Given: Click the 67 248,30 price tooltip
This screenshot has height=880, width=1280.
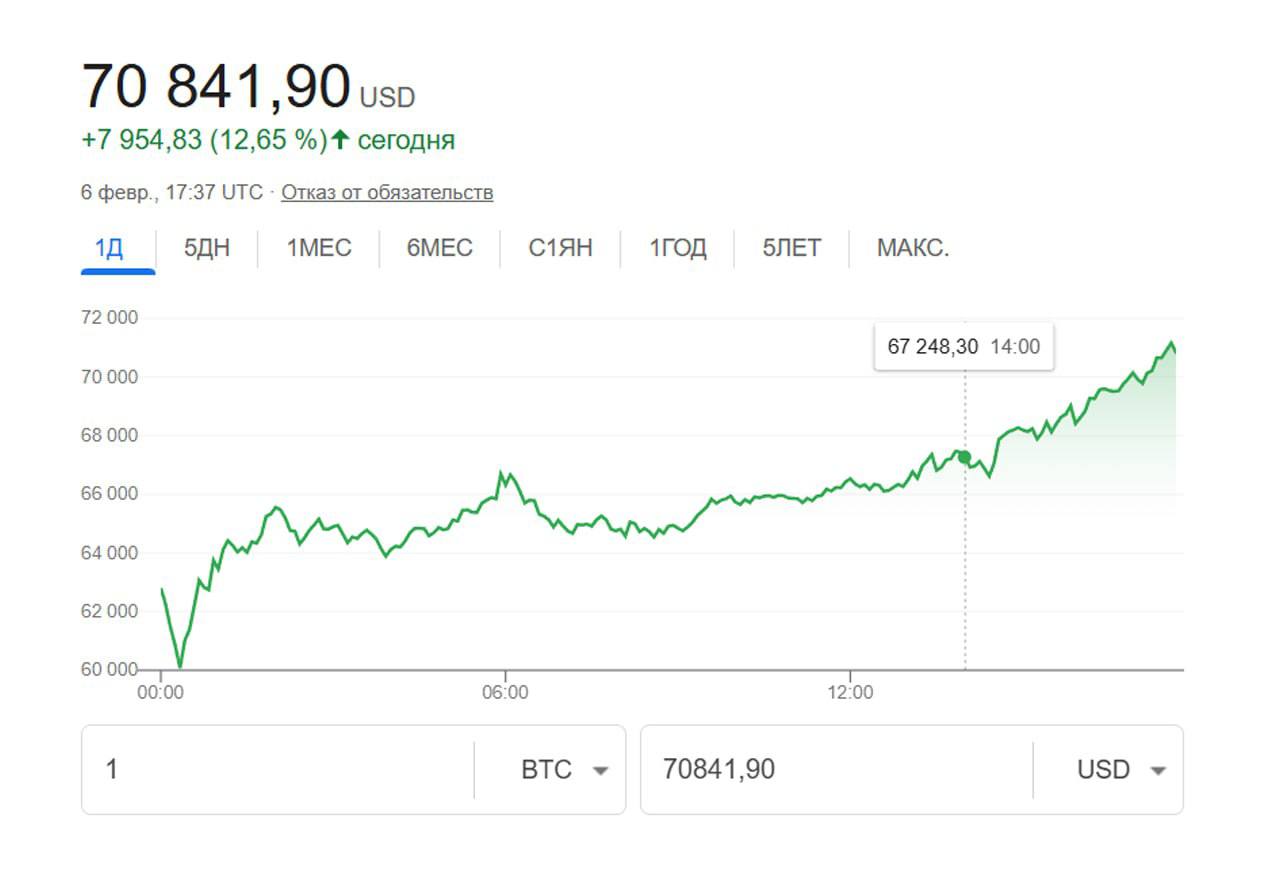Looking at the screenshot, I should [x=963, y=347].
